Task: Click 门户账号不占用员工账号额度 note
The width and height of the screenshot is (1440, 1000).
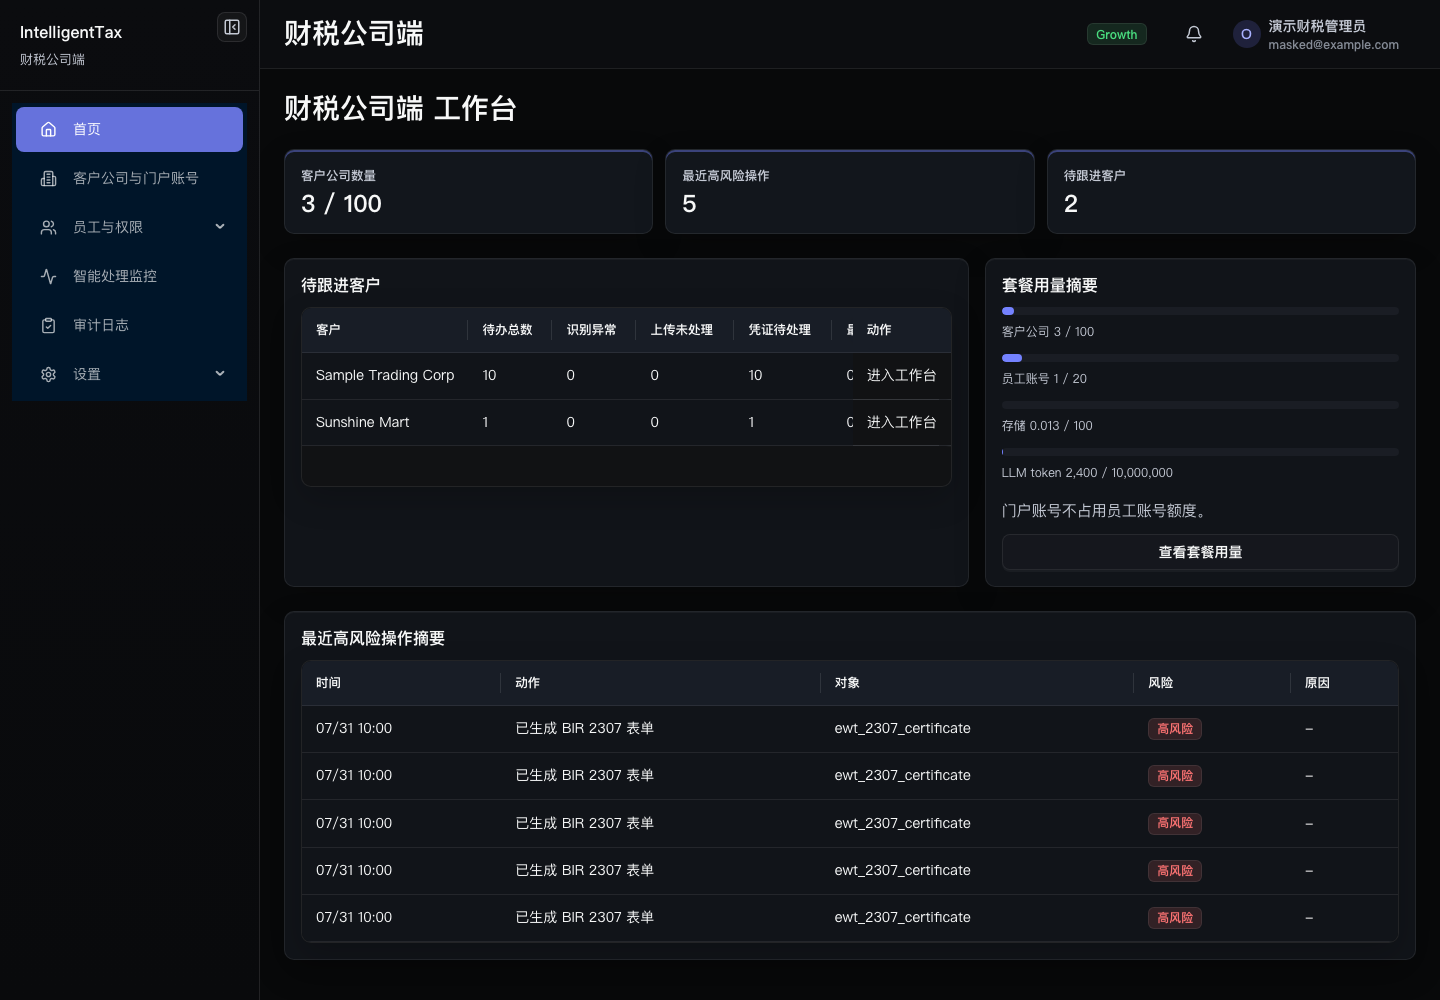Action: [x=1106, y=511]
